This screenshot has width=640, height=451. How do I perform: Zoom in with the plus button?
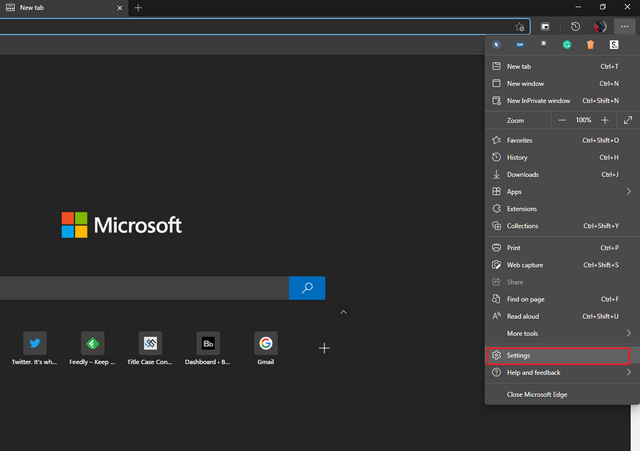click(605, 120)
